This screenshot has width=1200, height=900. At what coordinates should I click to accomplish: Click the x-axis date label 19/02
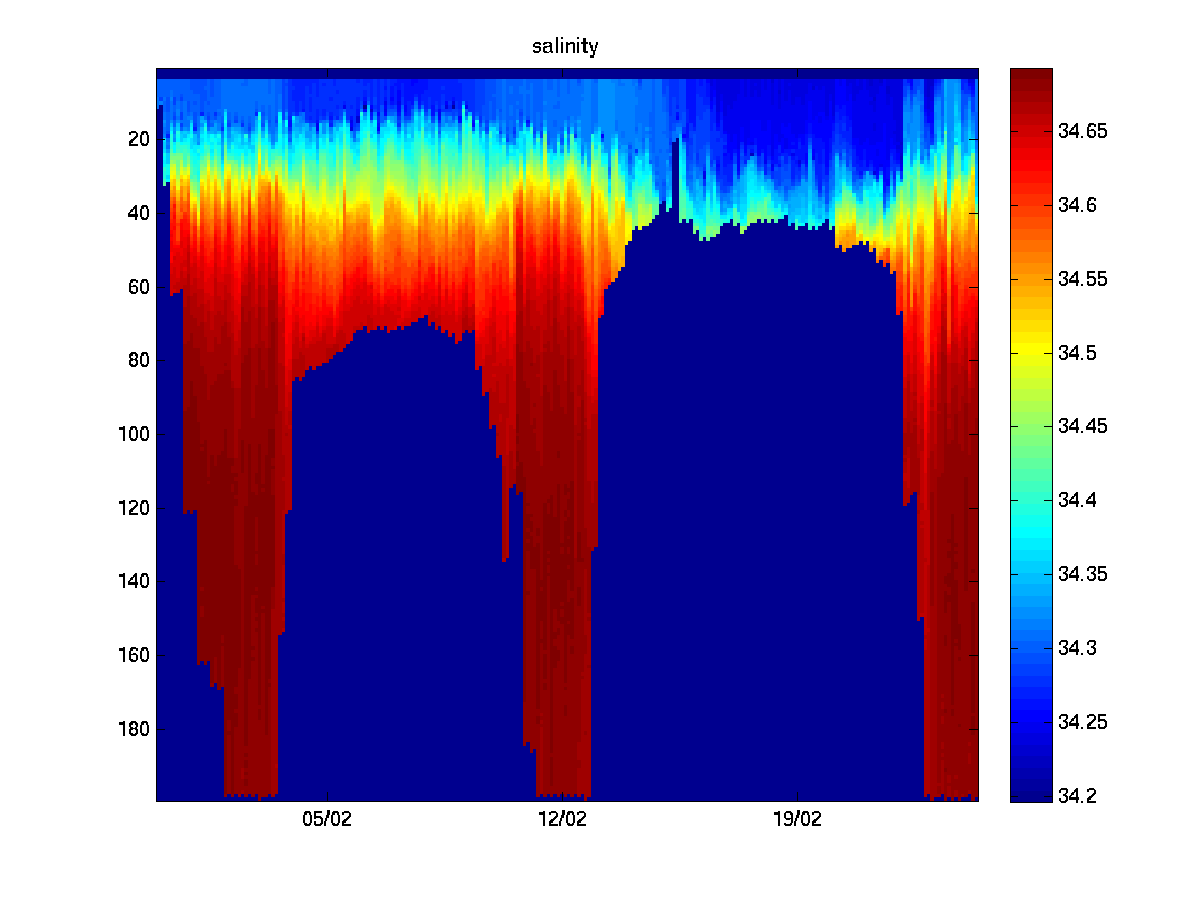pos(797,820)
